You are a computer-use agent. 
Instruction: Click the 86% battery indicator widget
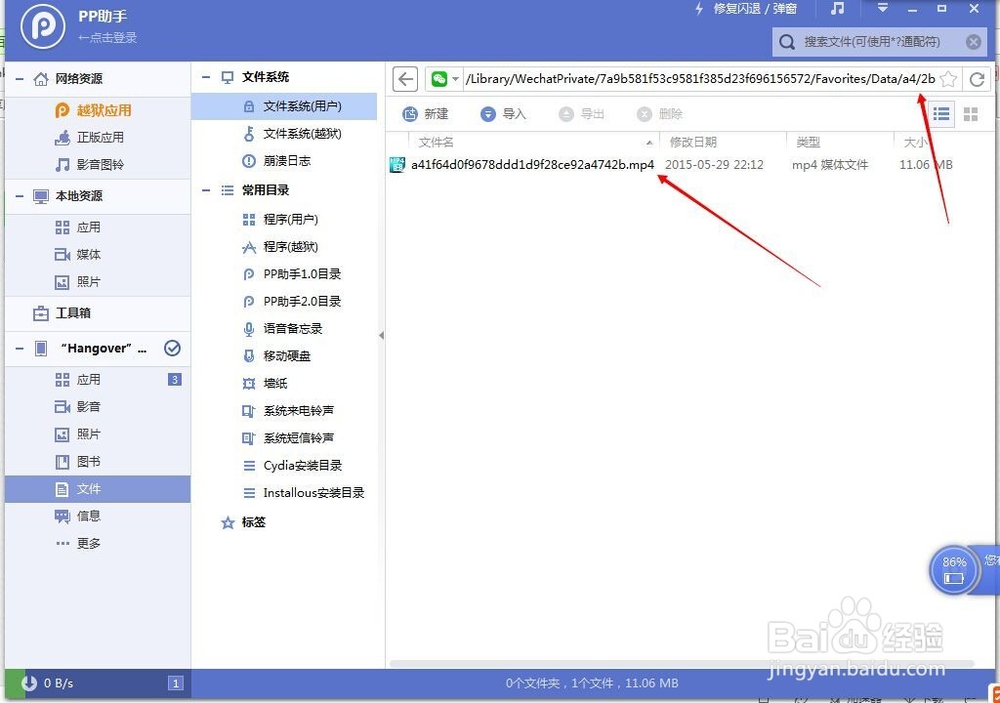pyautogui.click(x=953, y=569)
